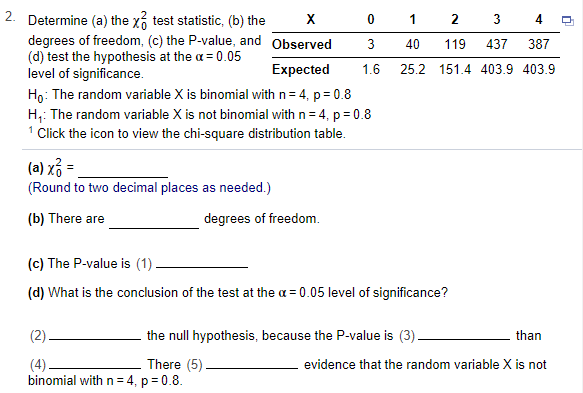583x393 pixels.
Task: Click the question number 2 label
Action: tap(10, 17)
